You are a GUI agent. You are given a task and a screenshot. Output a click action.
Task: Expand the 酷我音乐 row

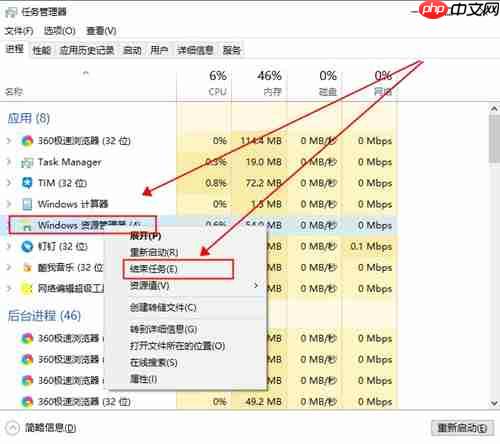9,267
